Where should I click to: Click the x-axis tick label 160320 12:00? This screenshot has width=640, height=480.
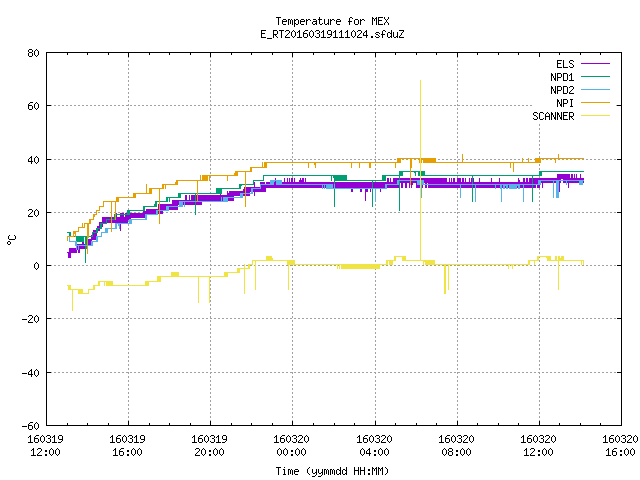(538, 446)
